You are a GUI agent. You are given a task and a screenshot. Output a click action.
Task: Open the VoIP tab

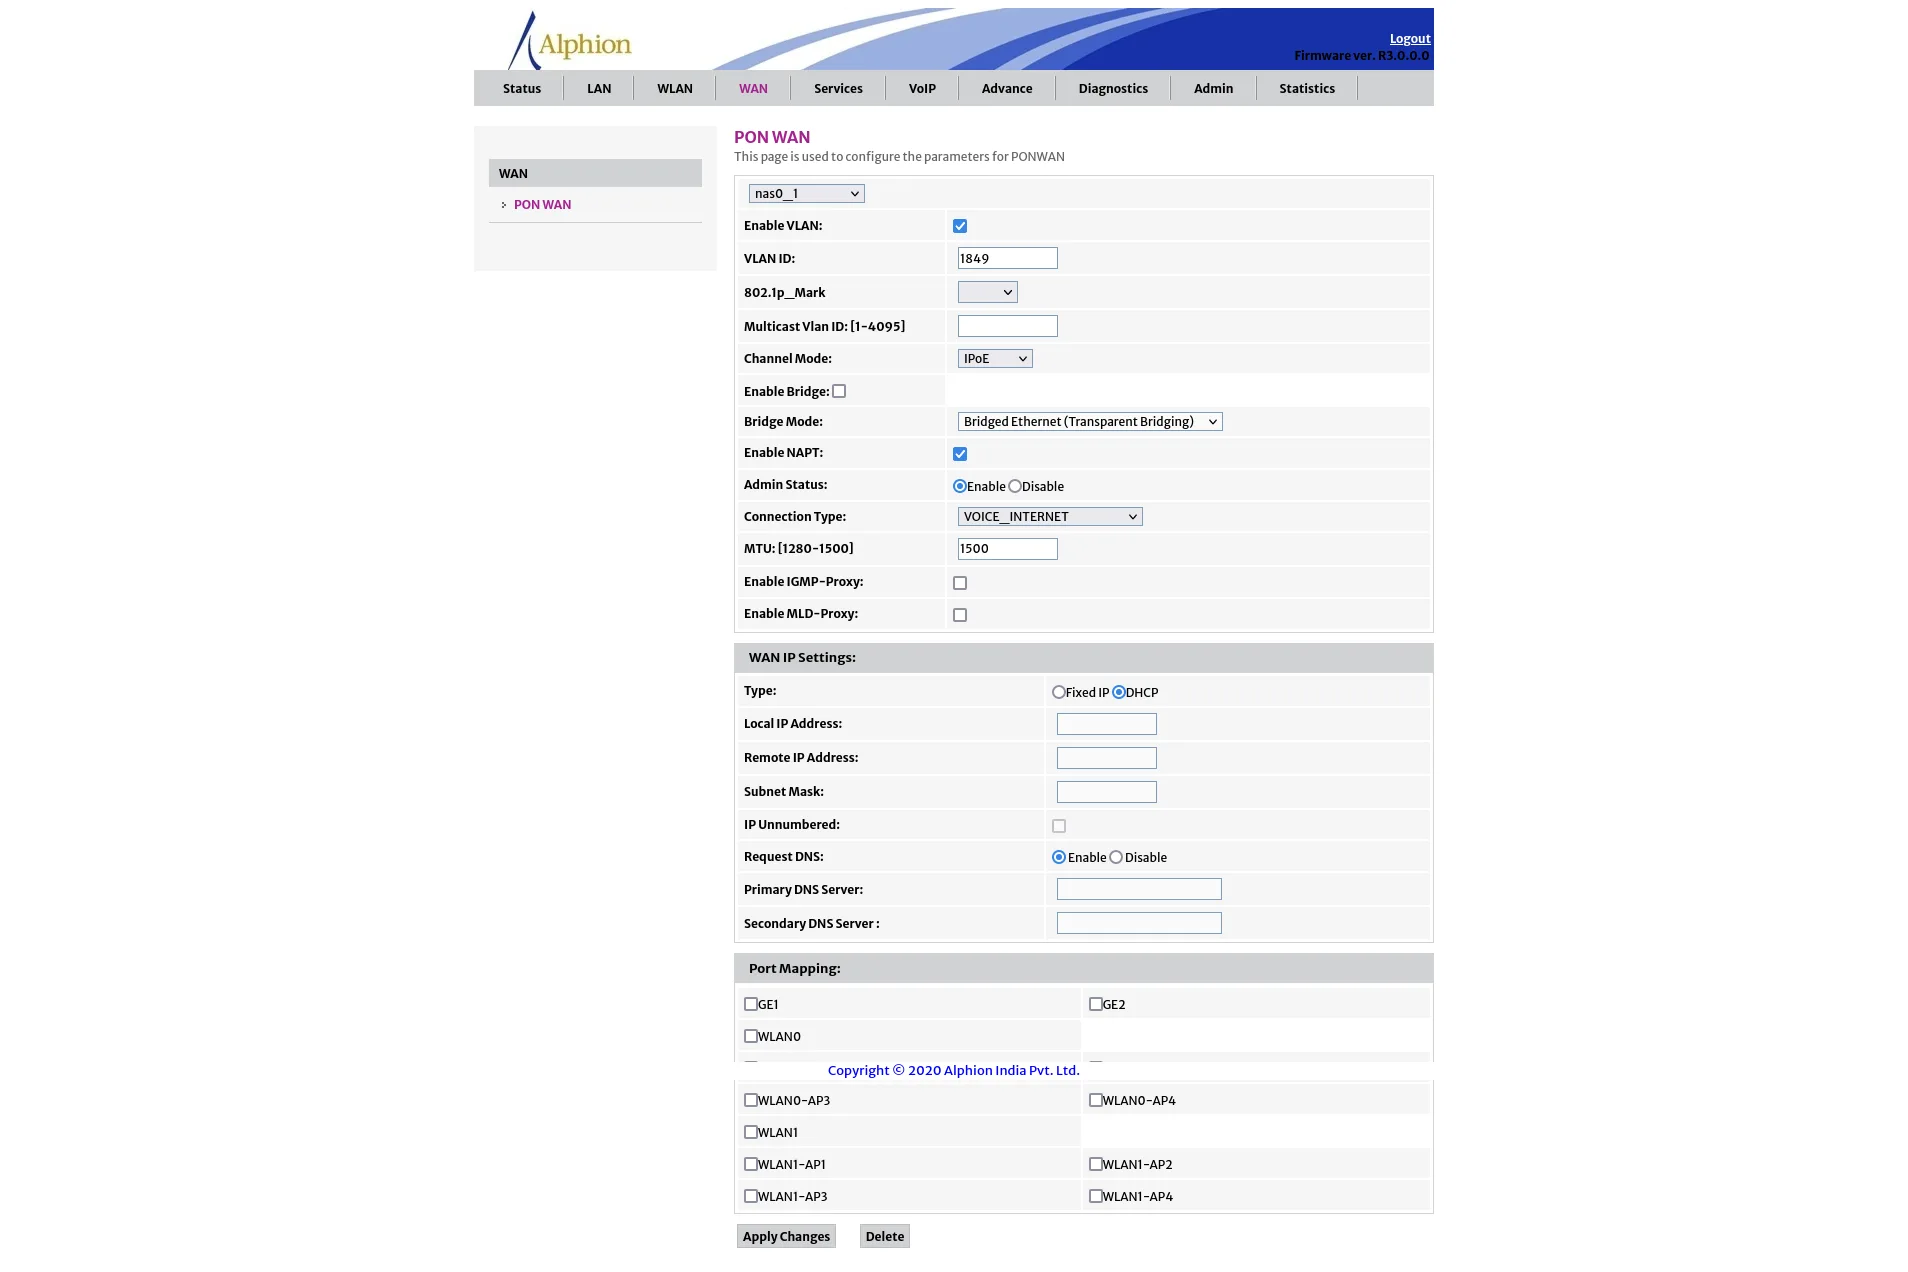point(922,88)
